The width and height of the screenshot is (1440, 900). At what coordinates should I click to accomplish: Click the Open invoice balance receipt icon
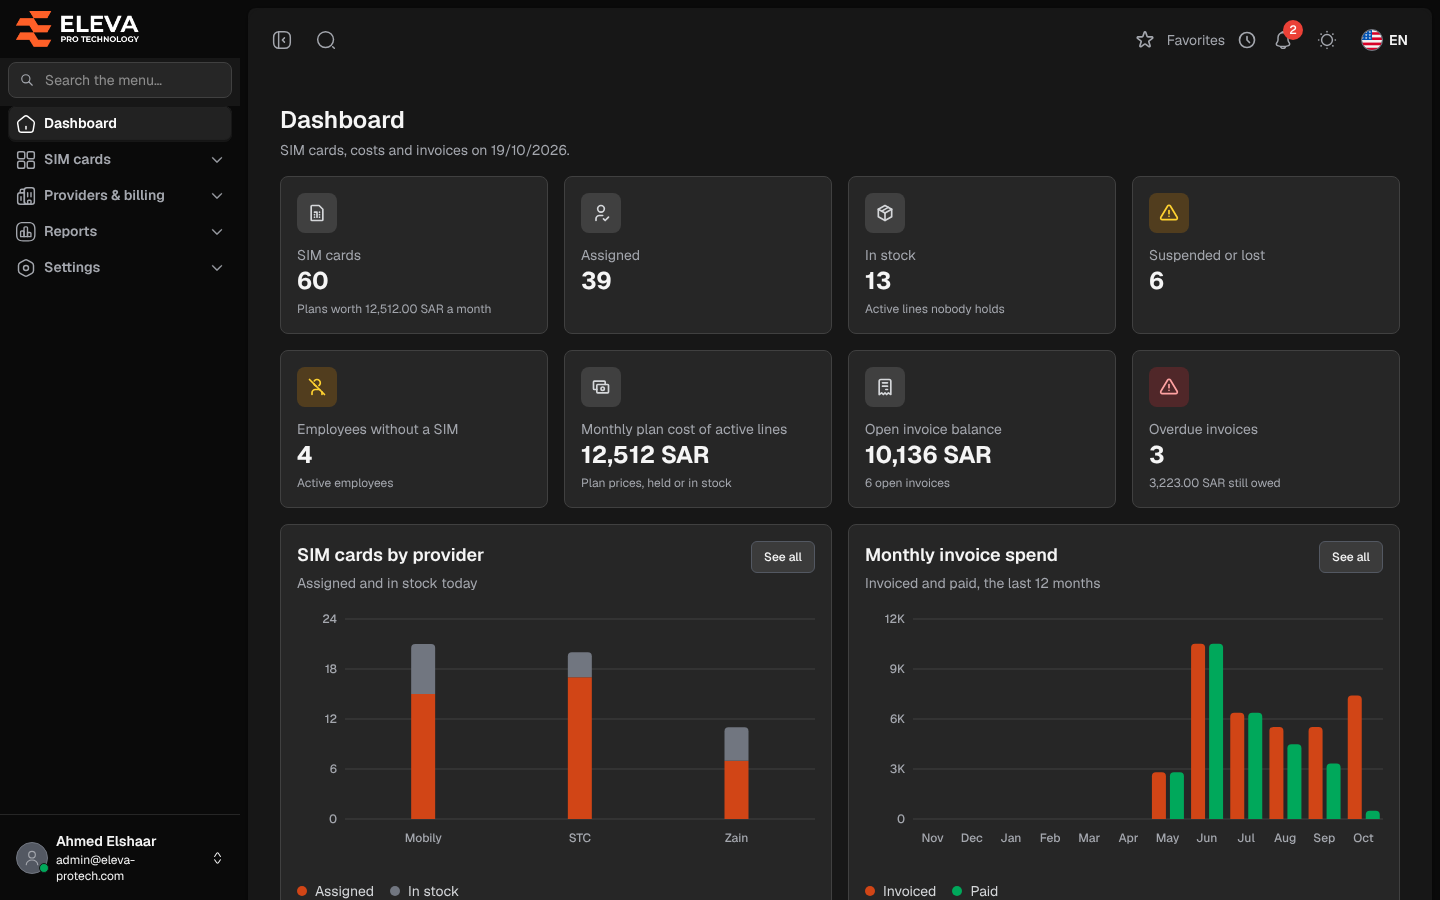(885, 387)
